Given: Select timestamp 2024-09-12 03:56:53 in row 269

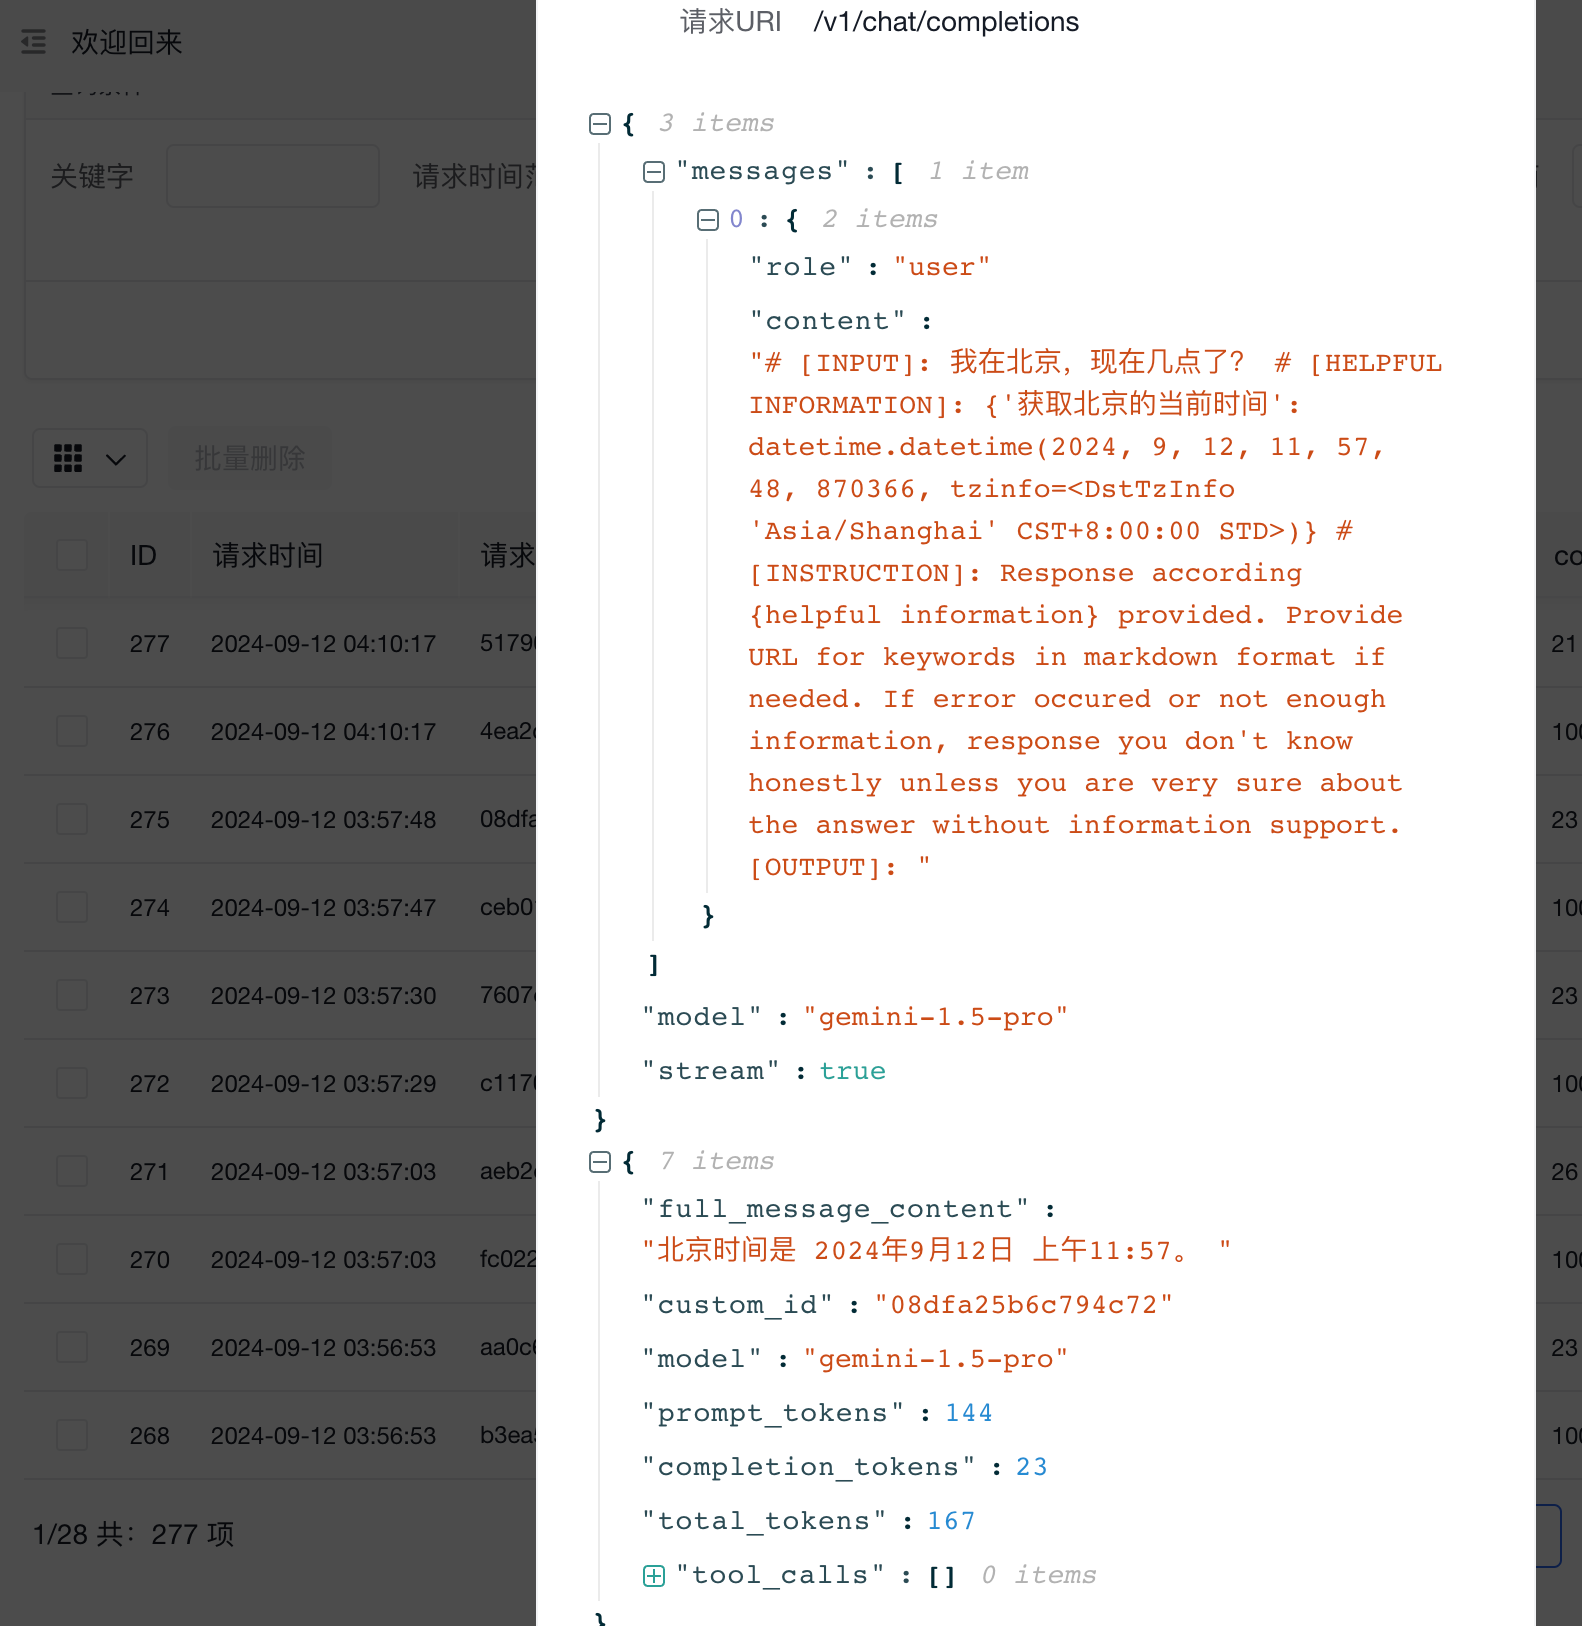Looking at the screenshot, I should pyautogui.click(x=323, y=1347).
